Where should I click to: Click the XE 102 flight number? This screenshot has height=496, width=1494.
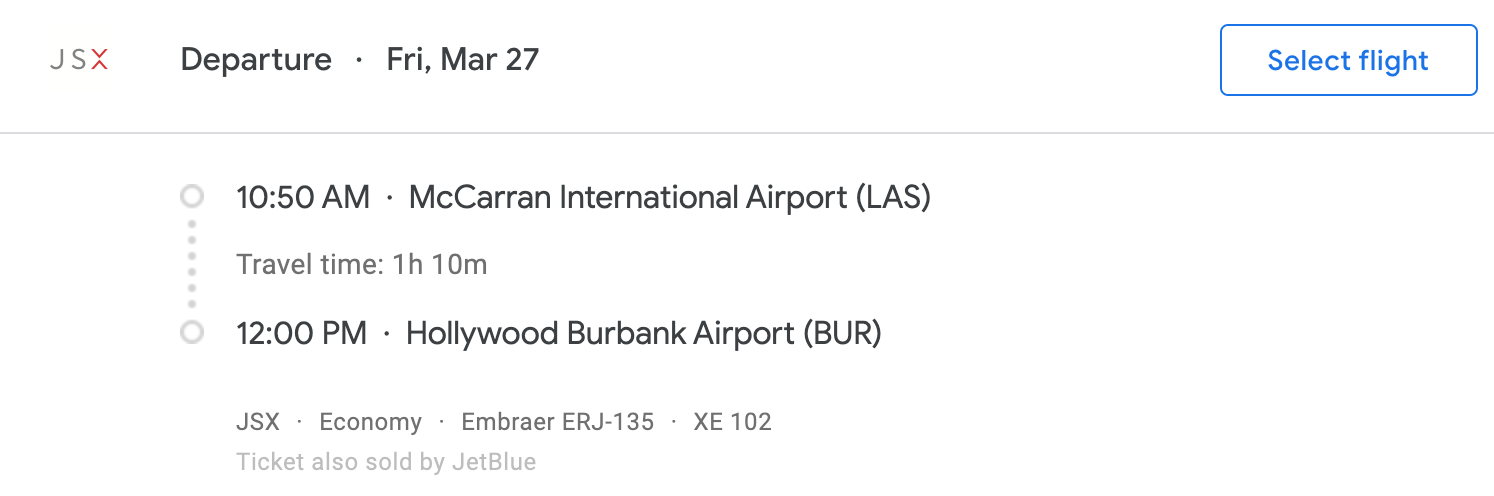(x=733, y=422)
